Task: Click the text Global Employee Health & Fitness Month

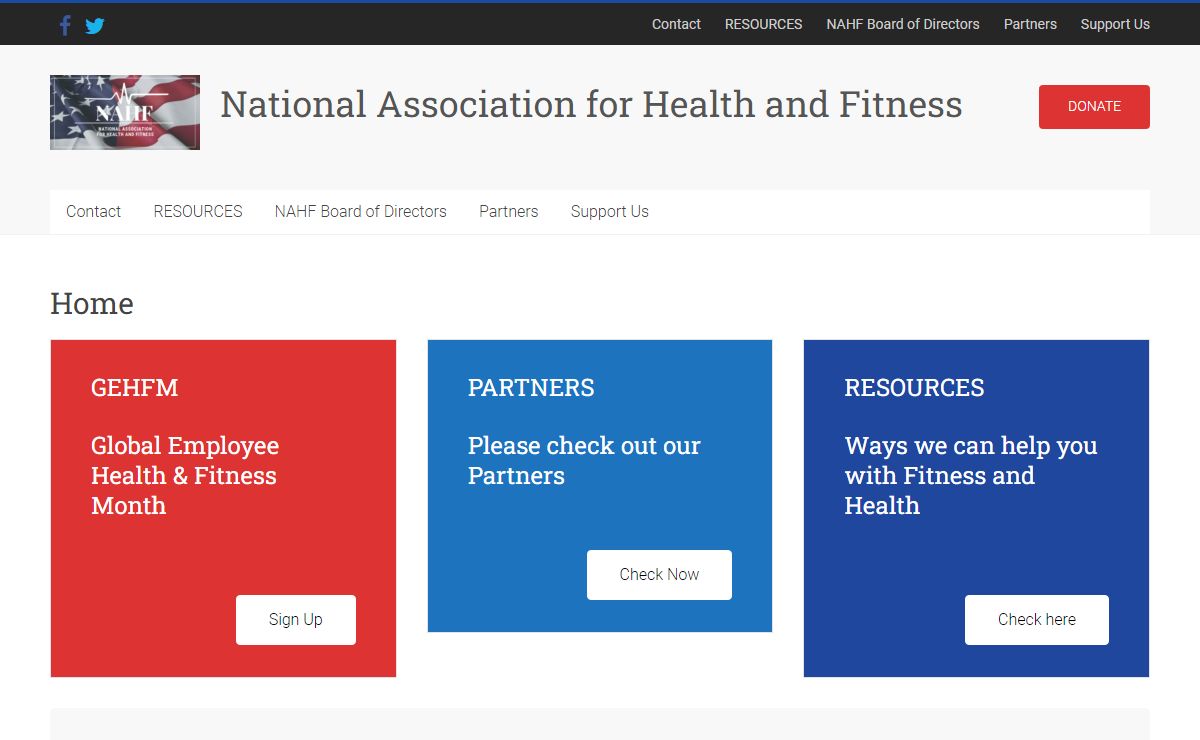Action: (x=185, y=476)
